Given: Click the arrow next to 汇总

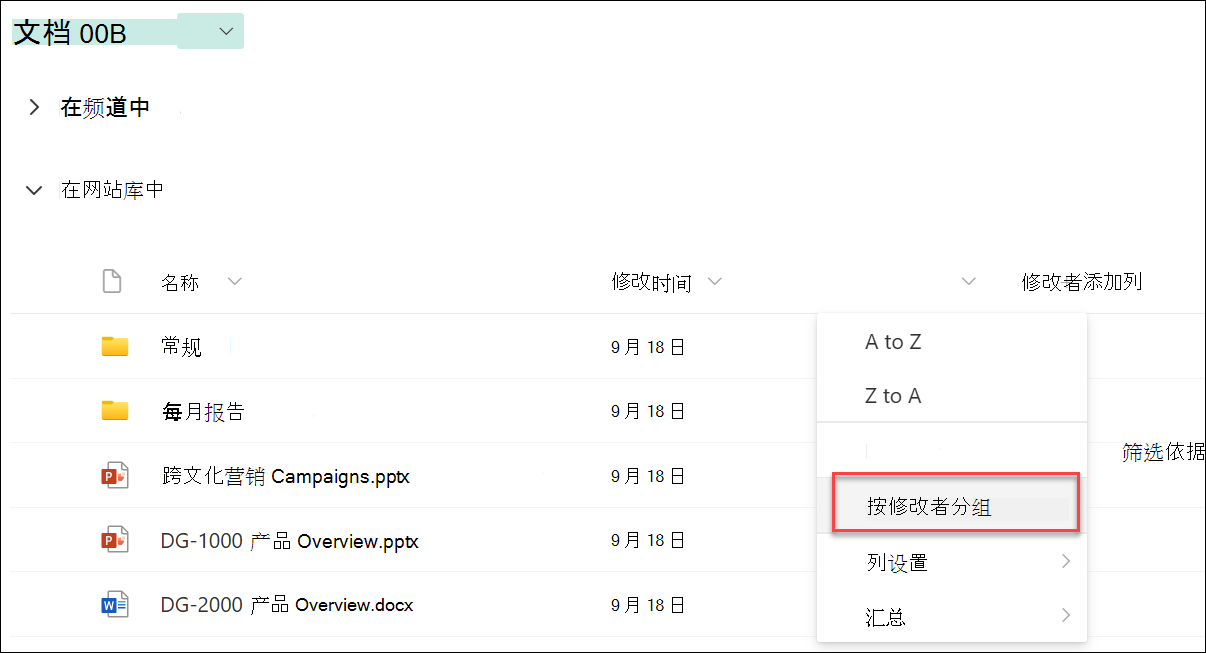Looking at the screenshot, I should (x=1066, y=615).
